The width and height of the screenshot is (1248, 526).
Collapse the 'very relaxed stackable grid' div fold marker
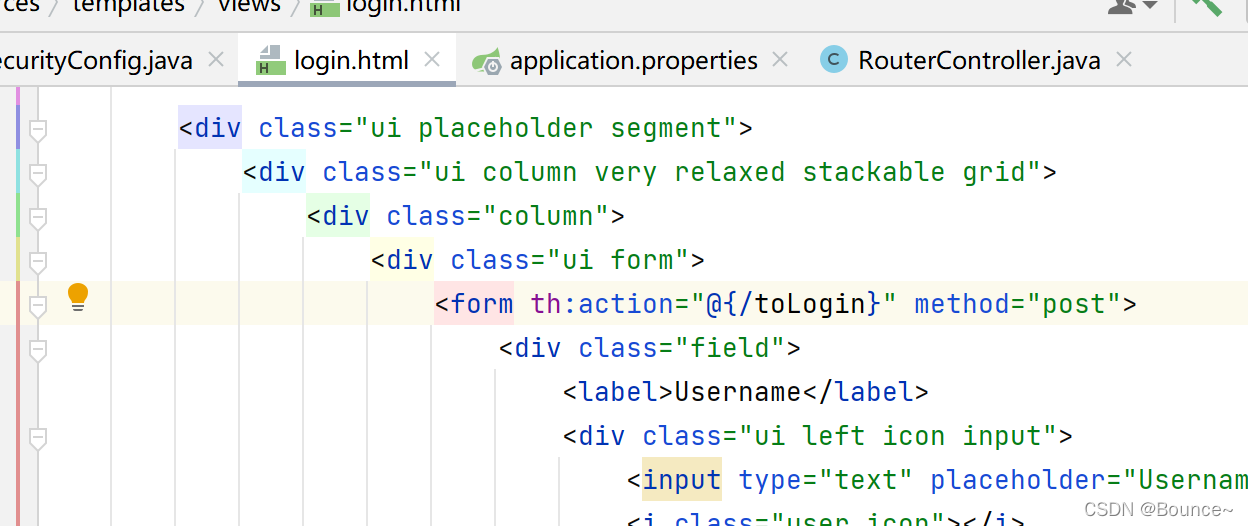[38, 173]
